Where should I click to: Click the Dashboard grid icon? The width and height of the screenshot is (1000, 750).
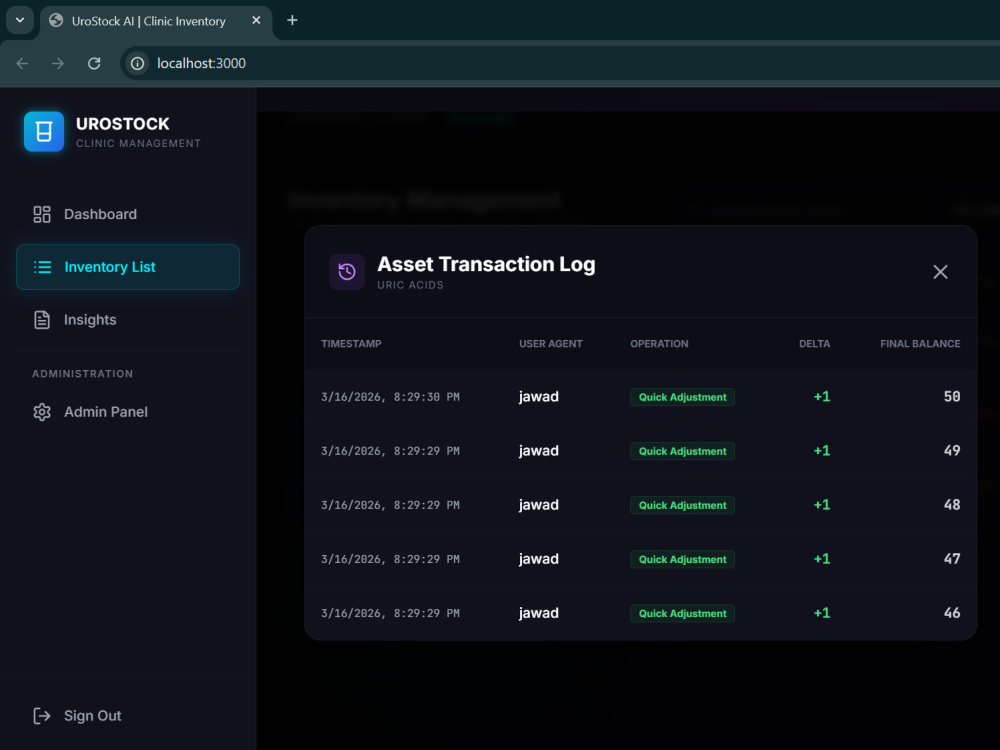pos(42,214)
